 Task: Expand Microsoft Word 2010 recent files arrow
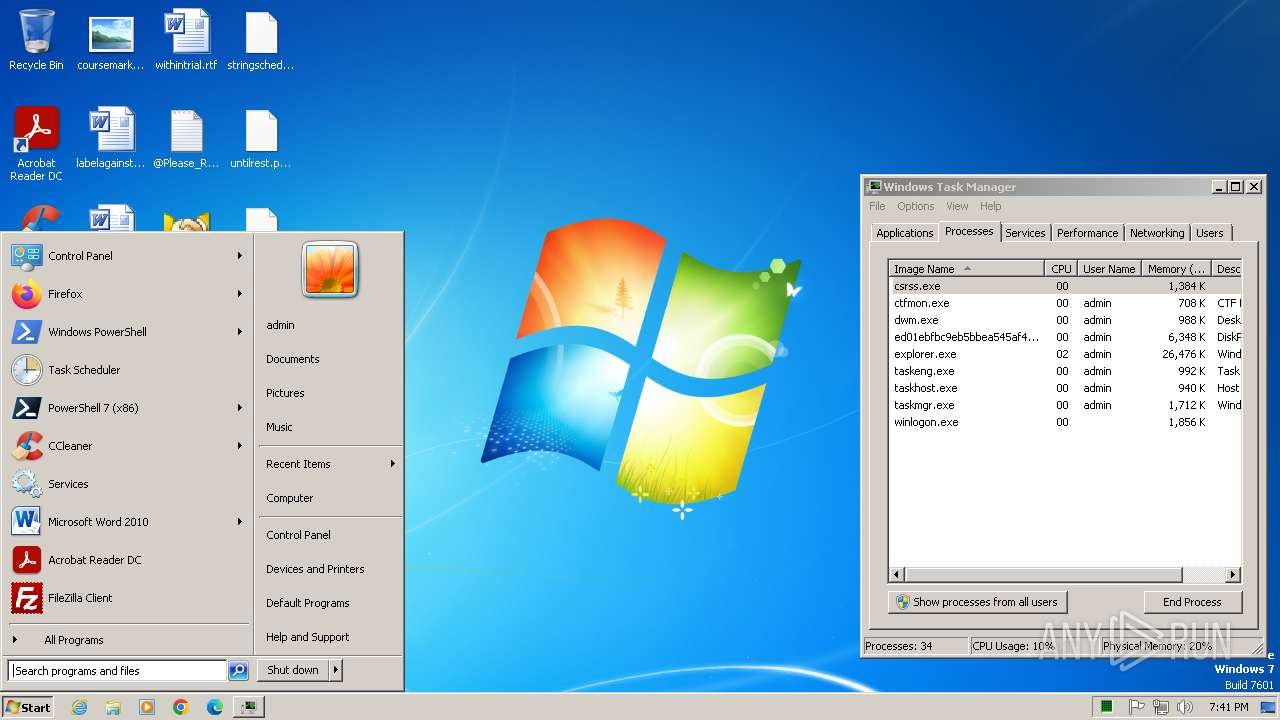(240, 522)
